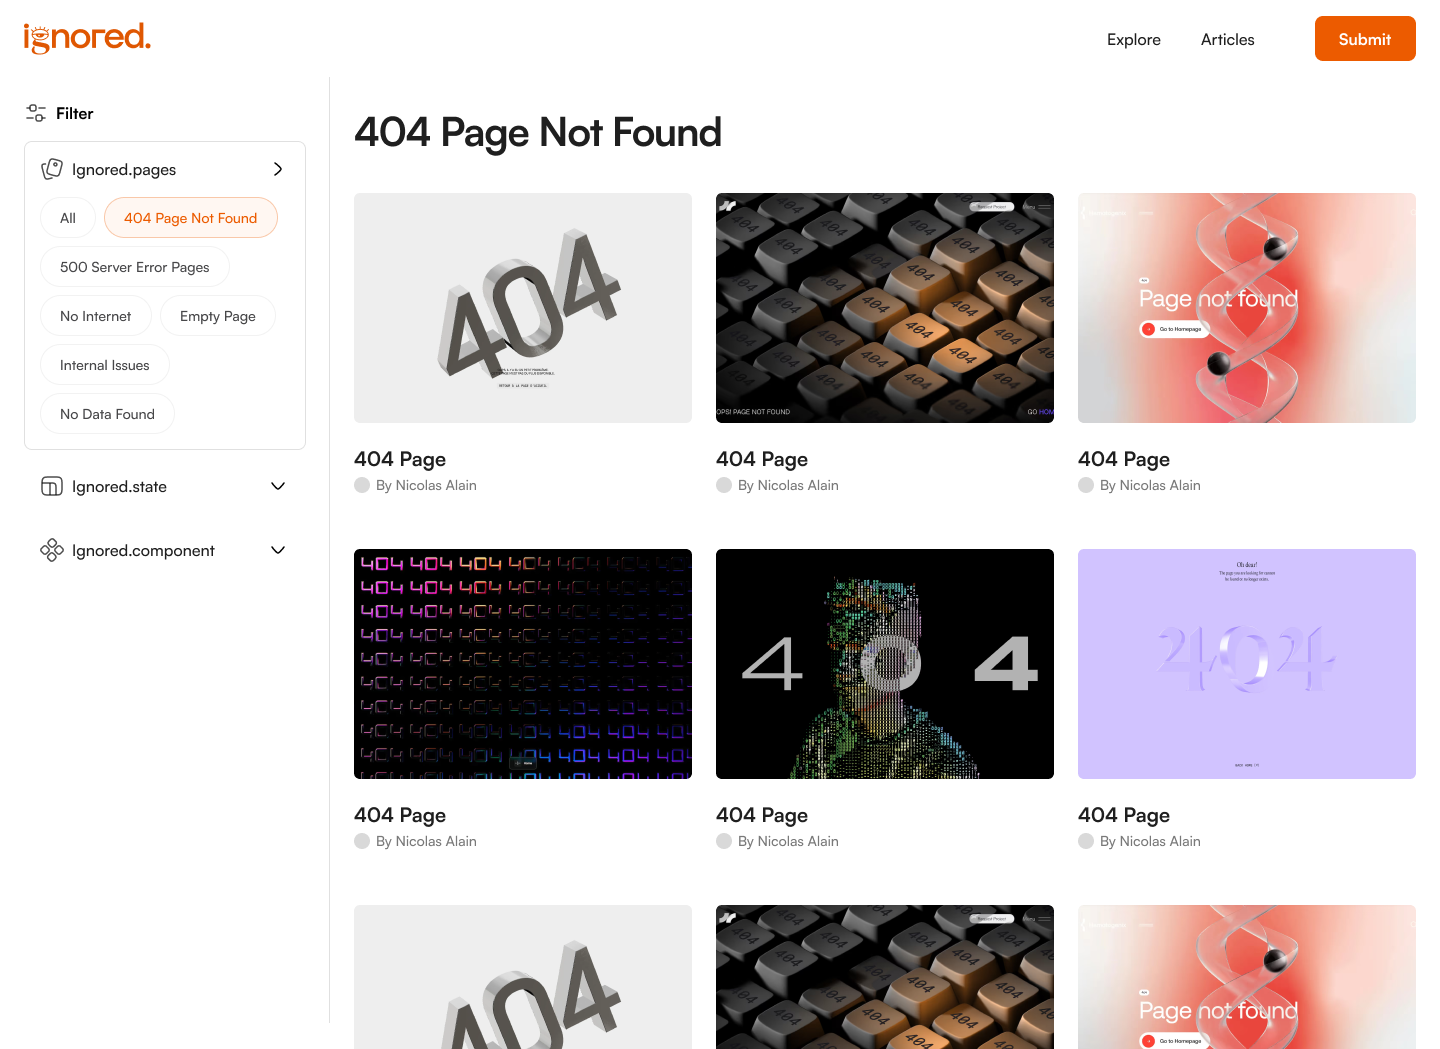The width and height of the screenshot is (1440, 1049).
Task: Click the 404 Page Not Found heading
Action: coord(538,132)
